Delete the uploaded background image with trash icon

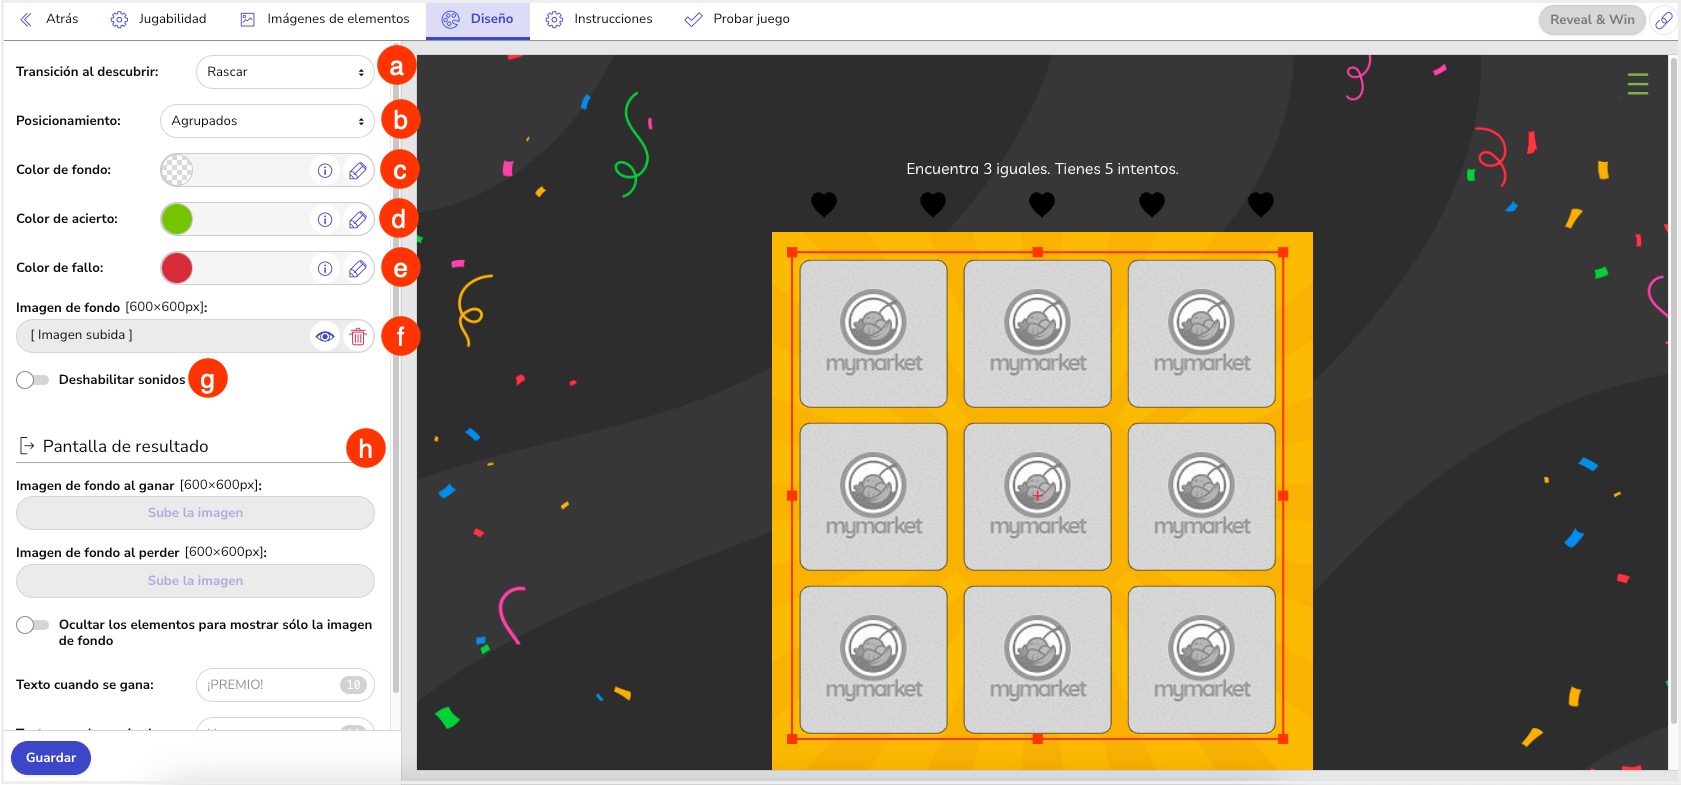[358, 336]
